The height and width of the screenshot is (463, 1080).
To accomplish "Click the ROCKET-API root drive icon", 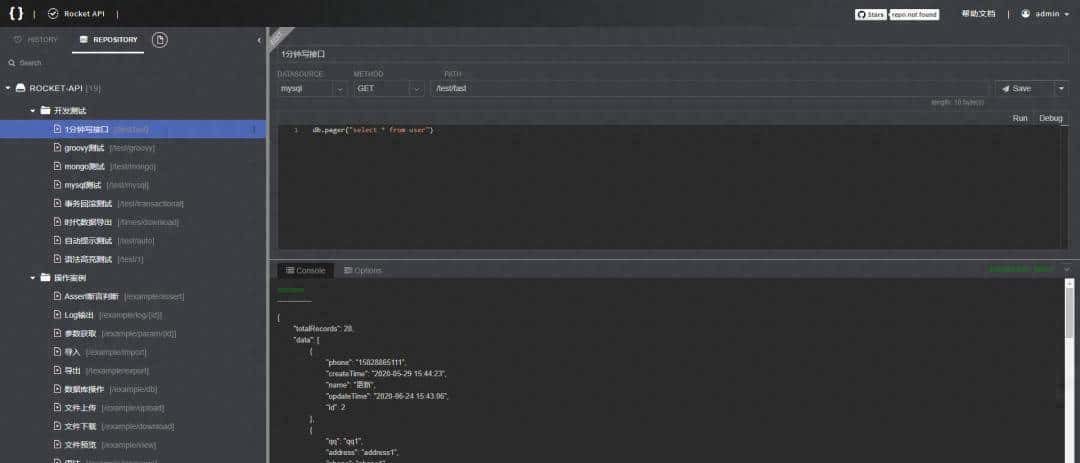I will [21, 88].
